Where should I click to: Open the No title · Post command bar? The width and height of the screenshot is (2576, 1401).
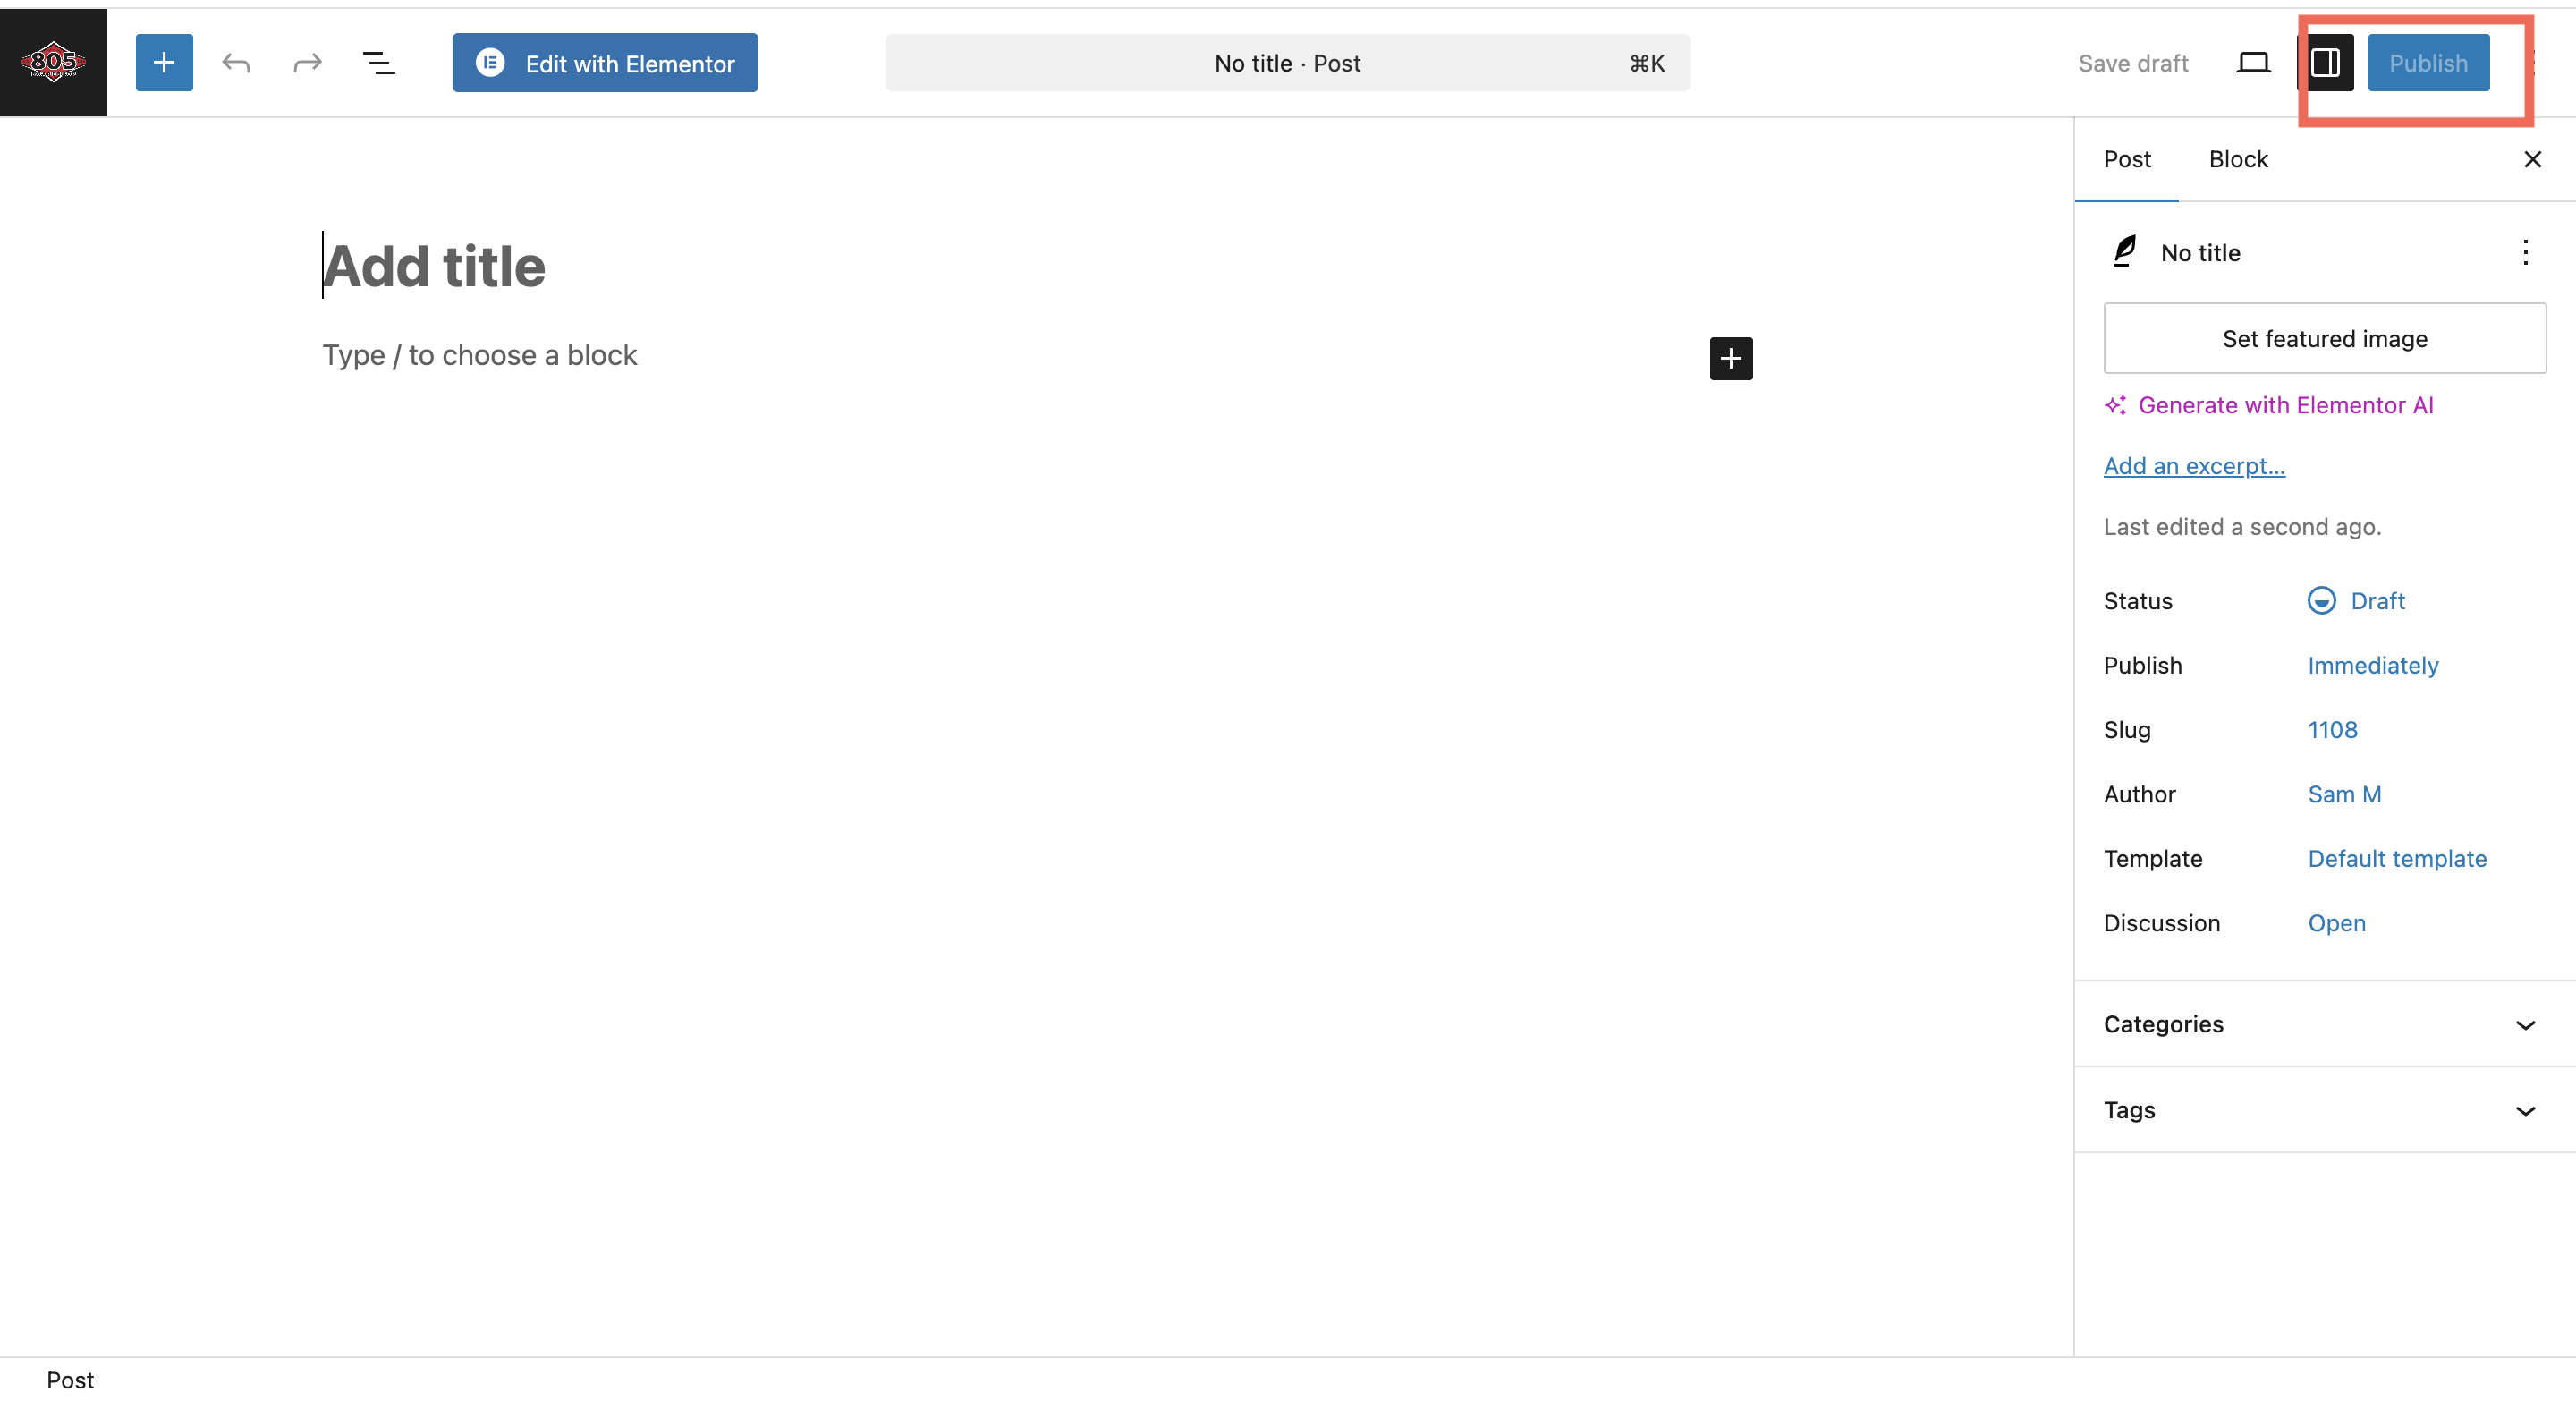1287,63
